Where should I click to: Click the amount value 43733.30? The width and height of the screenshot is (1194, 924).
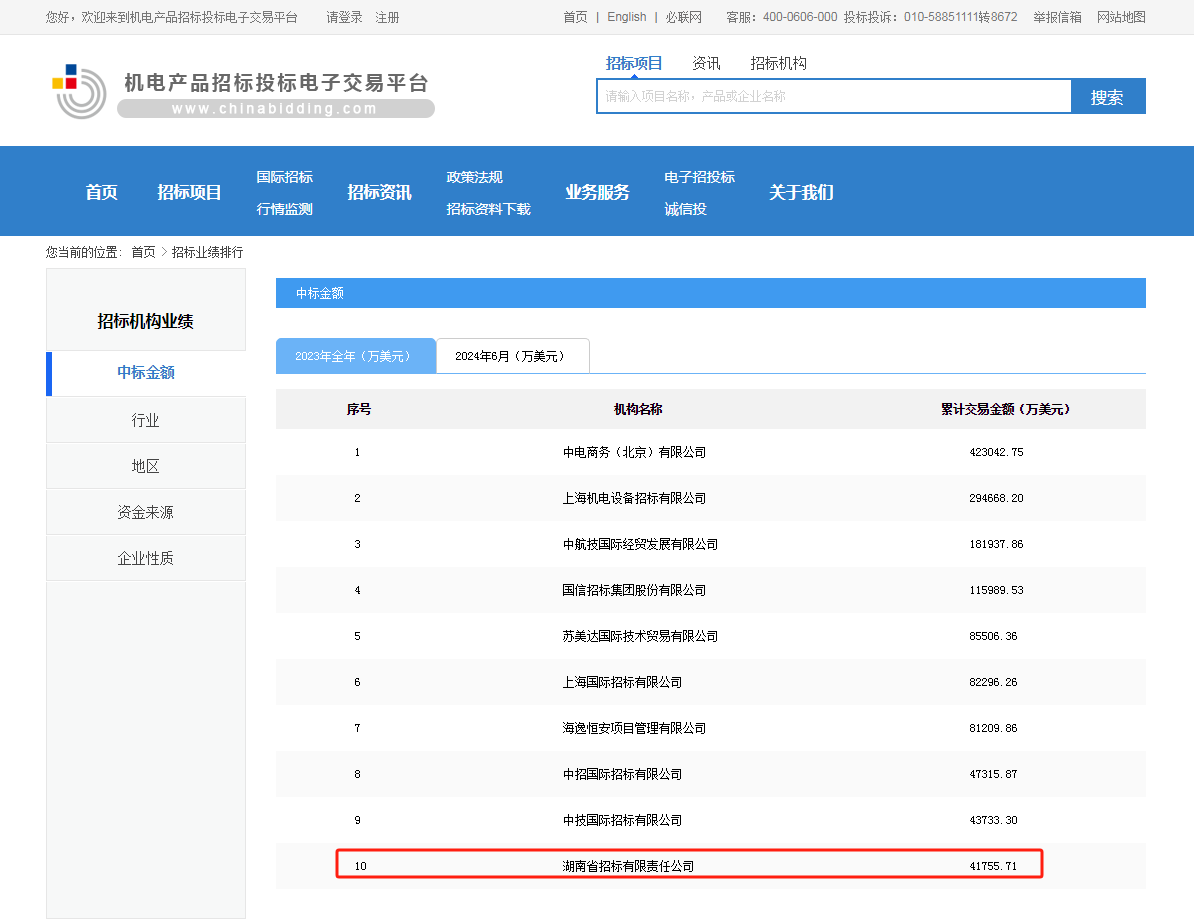(x=993, y=820)
